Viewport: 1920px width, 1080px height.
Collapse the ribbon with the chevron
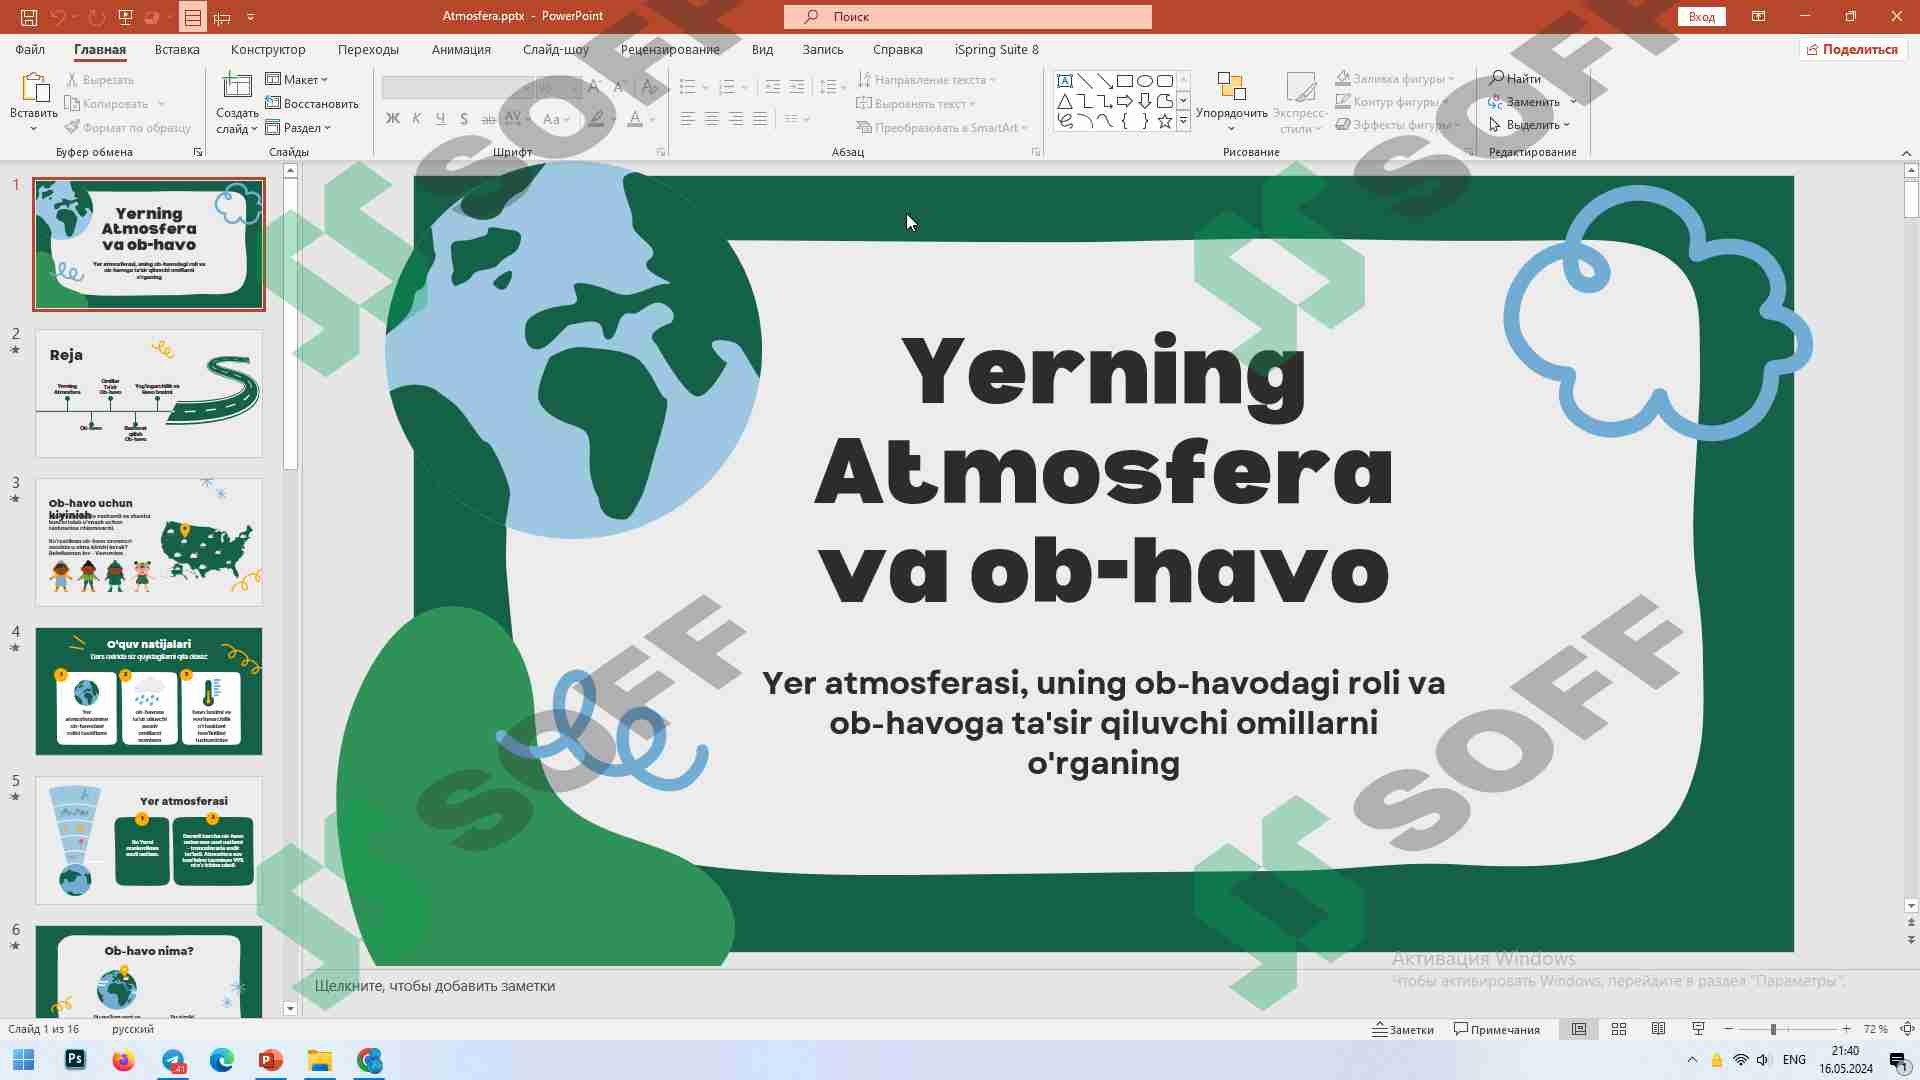tap(1906, 152)
